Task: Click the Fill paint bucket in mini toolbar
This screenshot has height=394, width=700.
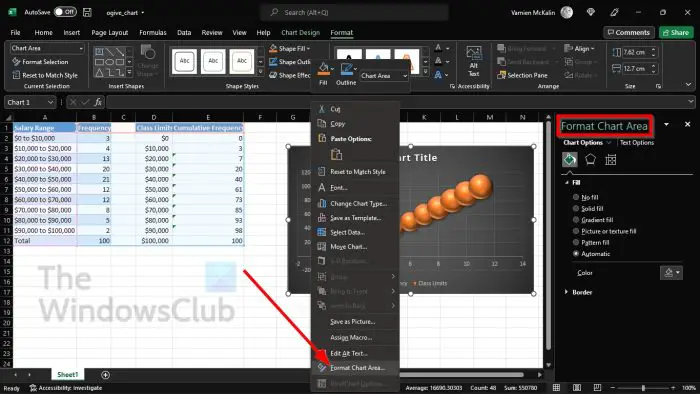Action: [x=323, y=74]
